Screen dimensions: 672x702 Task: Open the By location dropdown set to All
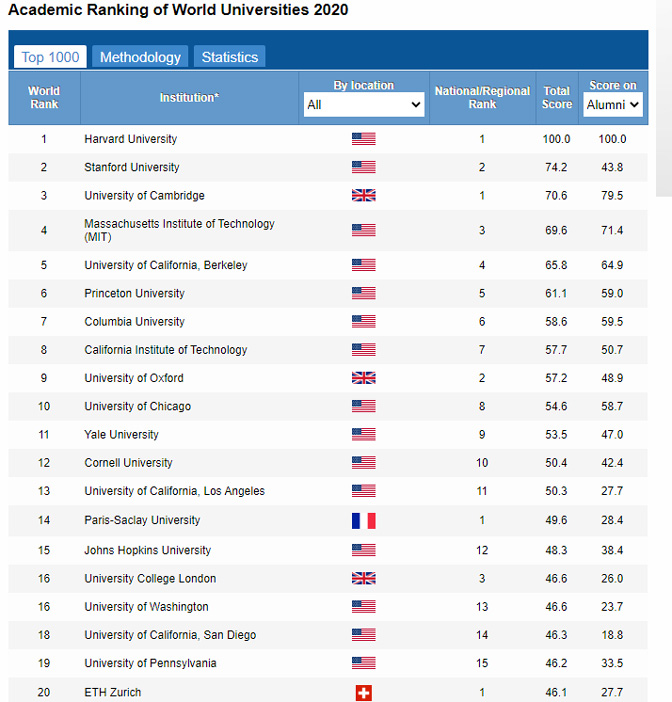click(364, 104)
